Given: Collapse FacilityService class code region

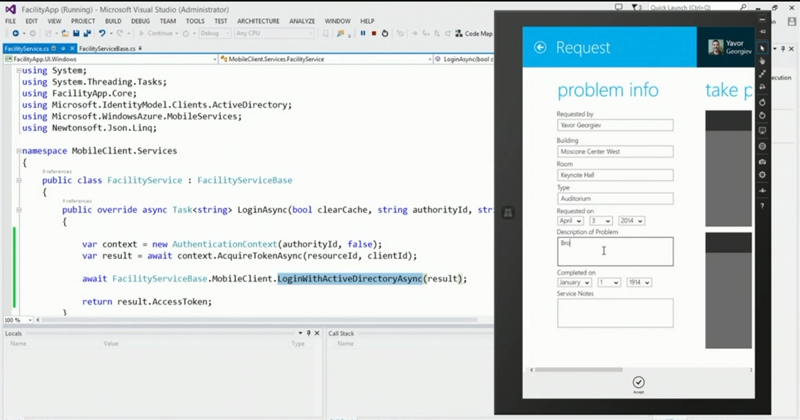Looking at the screenshot, I should pyautogui.click(x=18, y=180).
